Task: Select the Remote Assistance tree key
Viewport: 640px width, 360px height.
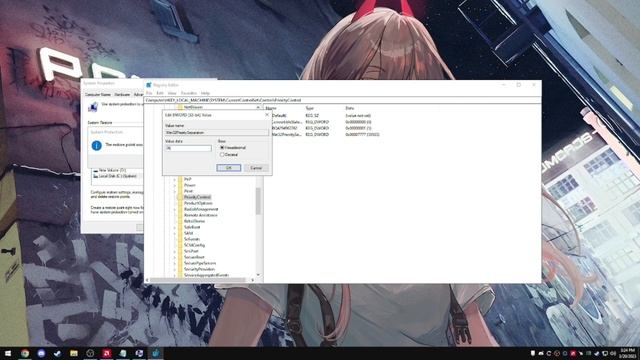Action: 200,215
